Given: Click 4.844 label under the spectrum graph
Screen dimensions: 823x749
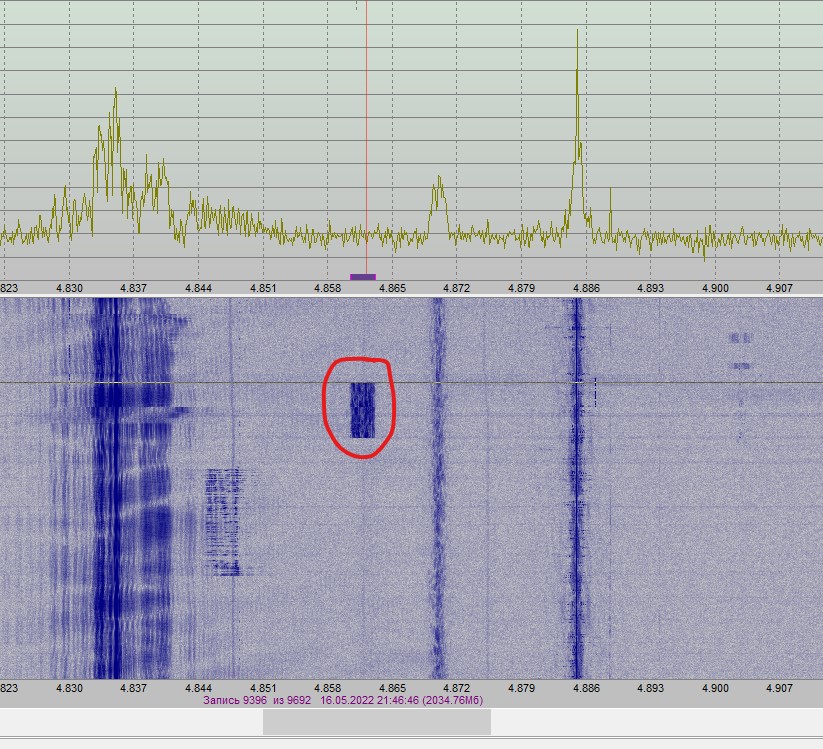Looking at the screenshot, I should click(198, 288).
